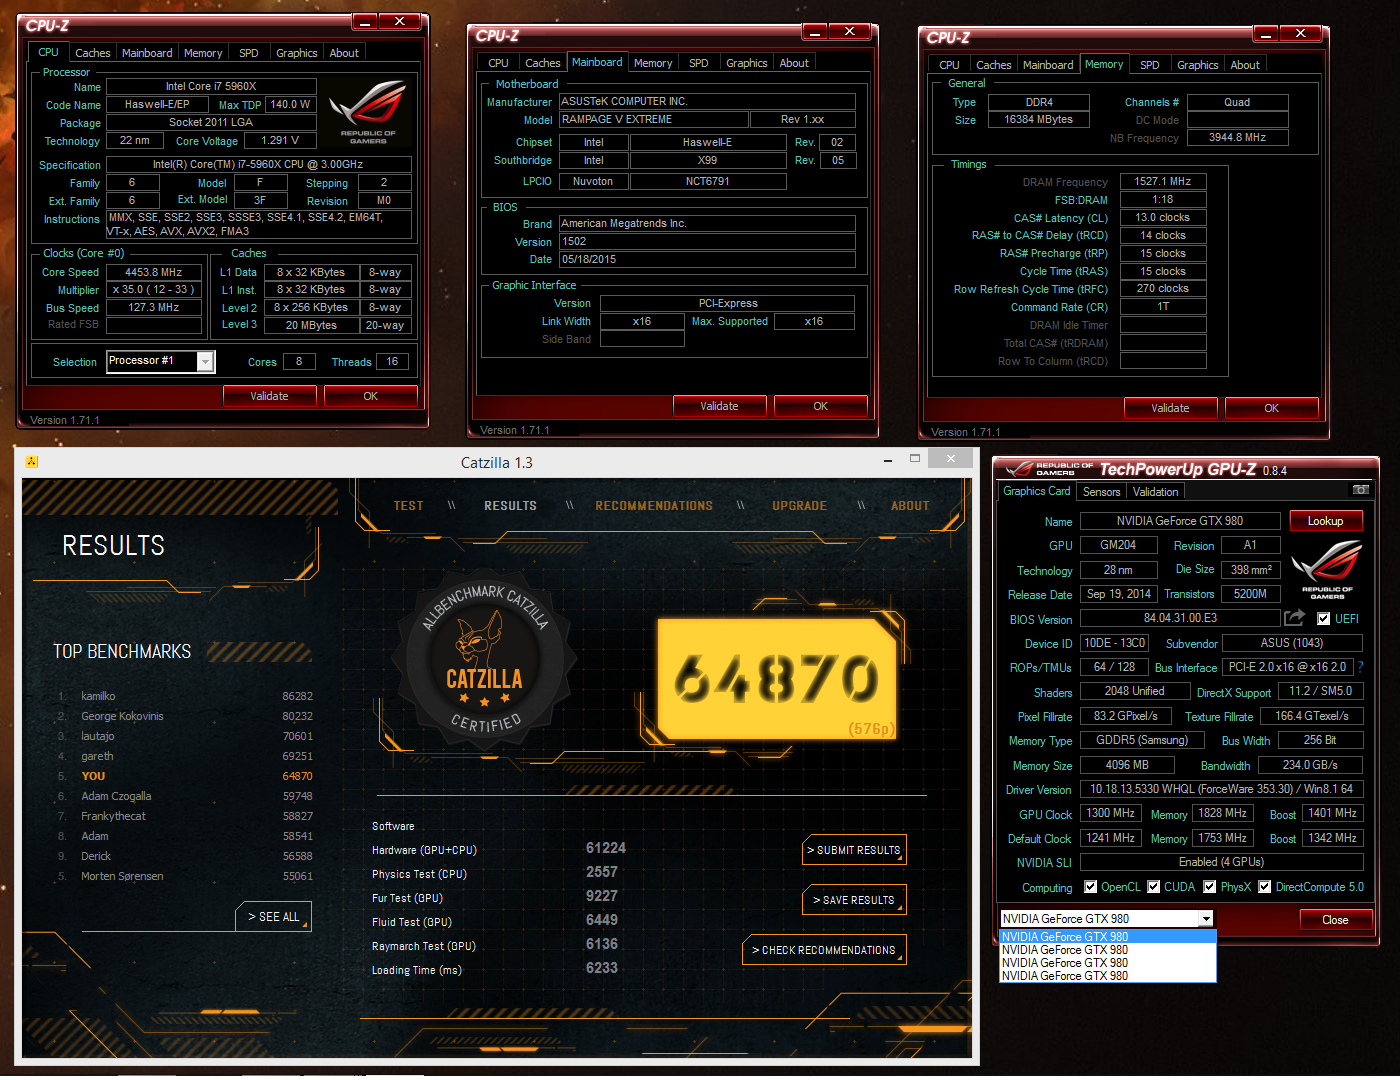Click the YOU leaderboard entry
This screenshot has width=1400, height=1080.
(x=185, y=776)
